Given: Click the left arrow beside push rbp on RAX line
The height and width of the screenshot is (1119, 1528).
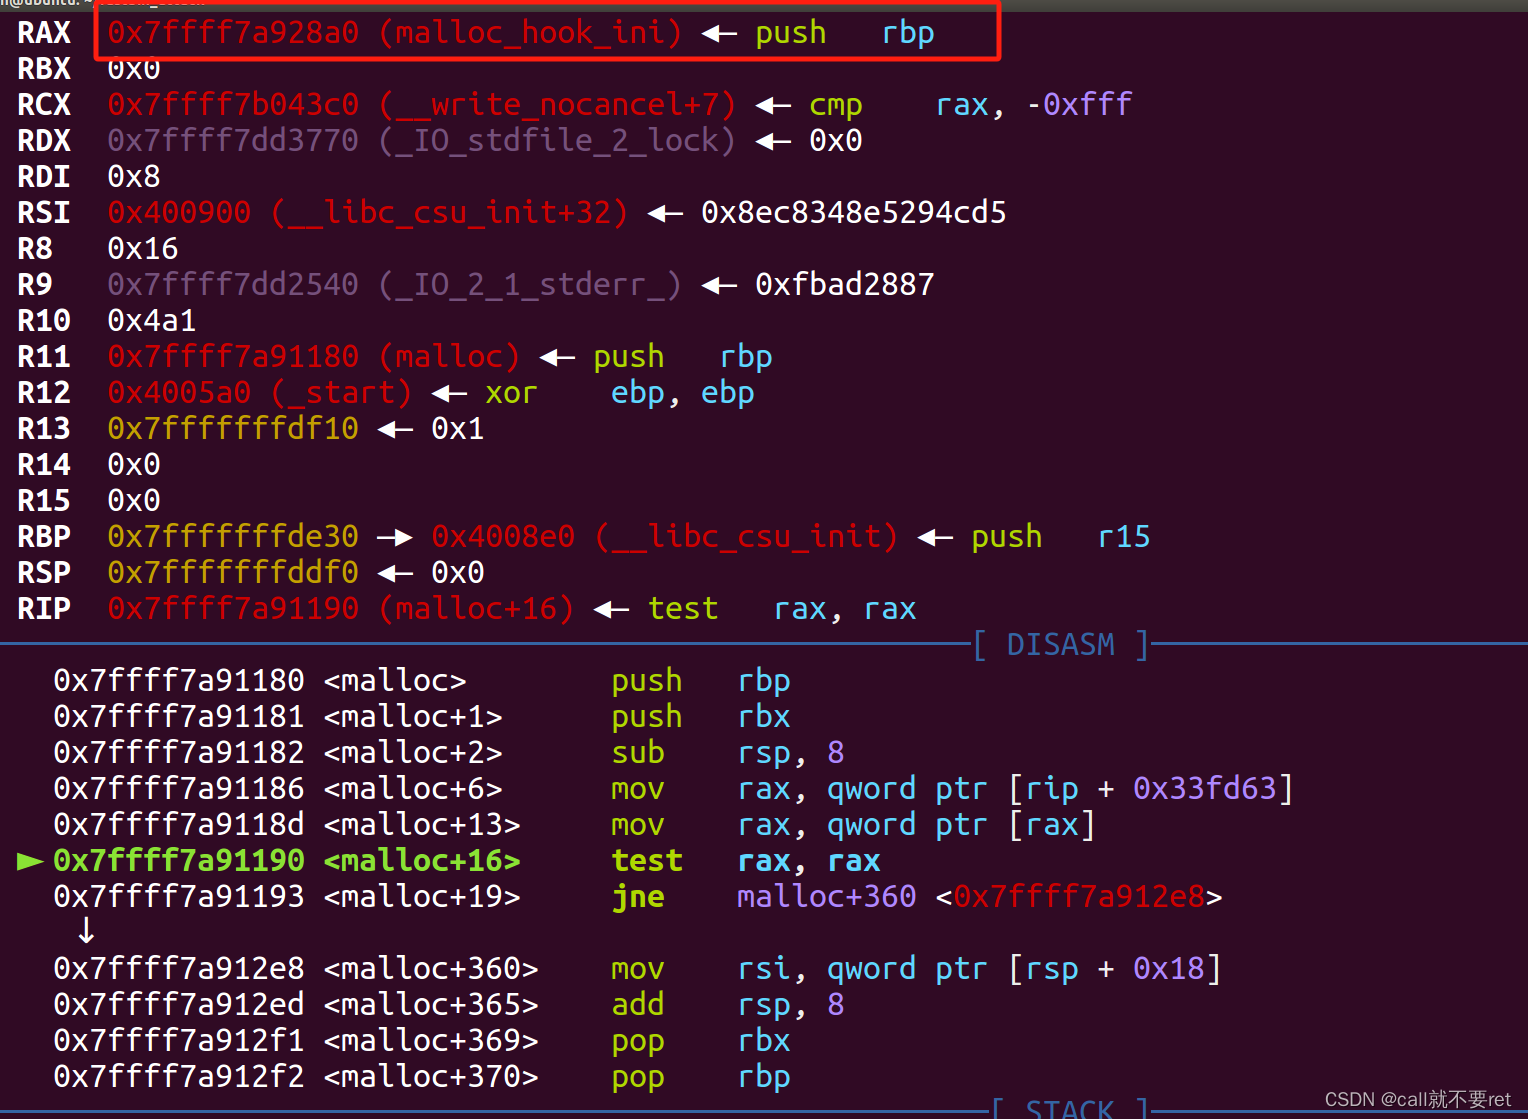Looking at the screenshot, I should click(x=716, y=32).
